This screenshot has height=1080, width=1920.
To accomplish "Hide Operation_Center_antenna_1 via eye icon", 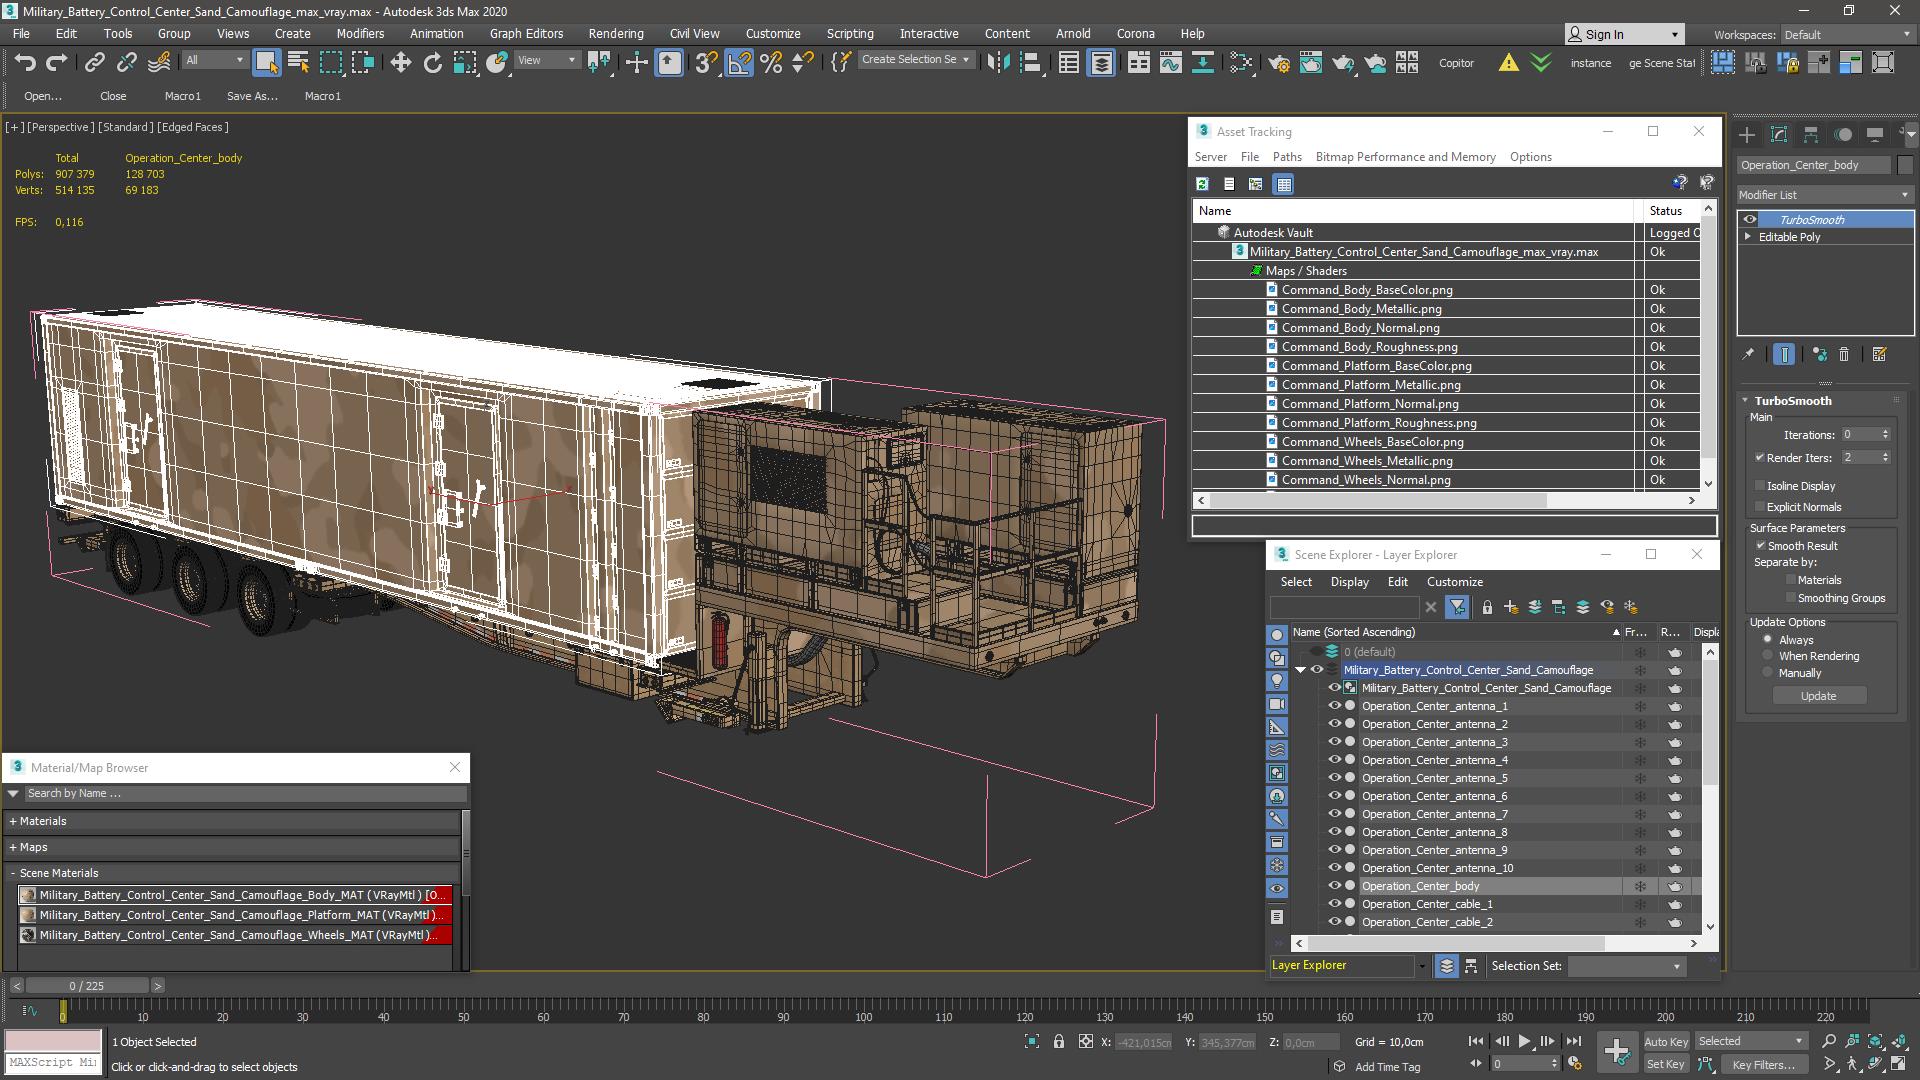I will 1334,706.
